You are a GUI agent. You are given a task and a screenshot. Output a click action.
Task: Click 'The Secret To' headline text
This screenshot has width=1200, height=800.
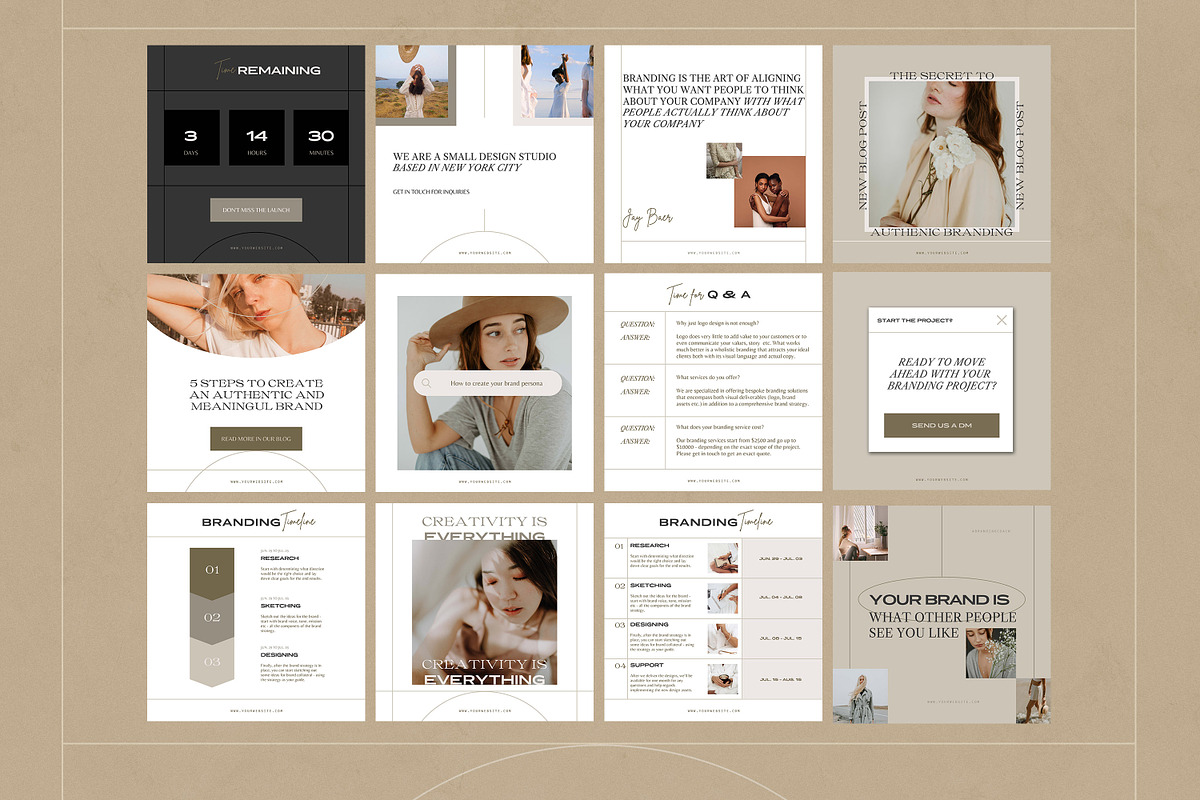pos(942,76)
